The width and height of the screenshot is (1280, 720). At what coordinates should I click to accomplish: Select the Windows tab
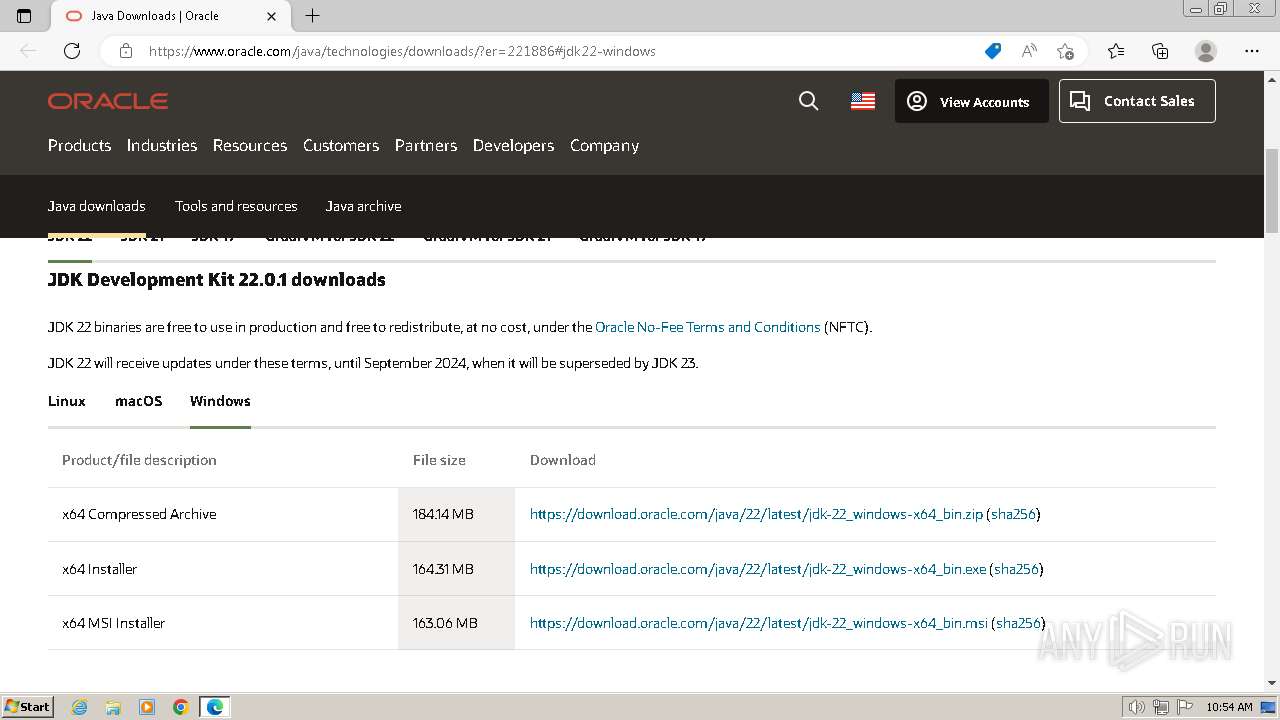[x=220, y=401]
